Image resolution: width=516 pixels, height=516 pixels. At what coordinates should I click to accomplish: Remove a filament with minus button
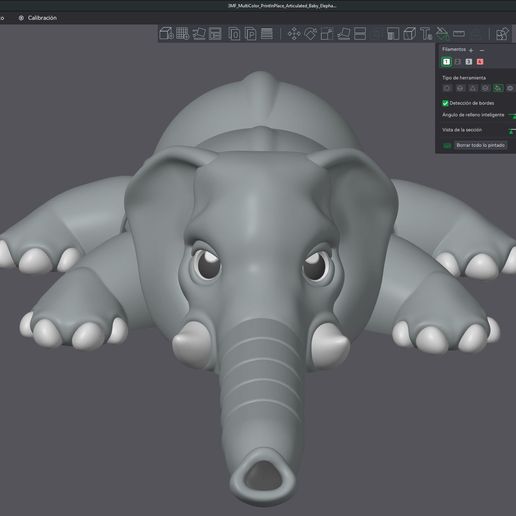click(482, 50)
